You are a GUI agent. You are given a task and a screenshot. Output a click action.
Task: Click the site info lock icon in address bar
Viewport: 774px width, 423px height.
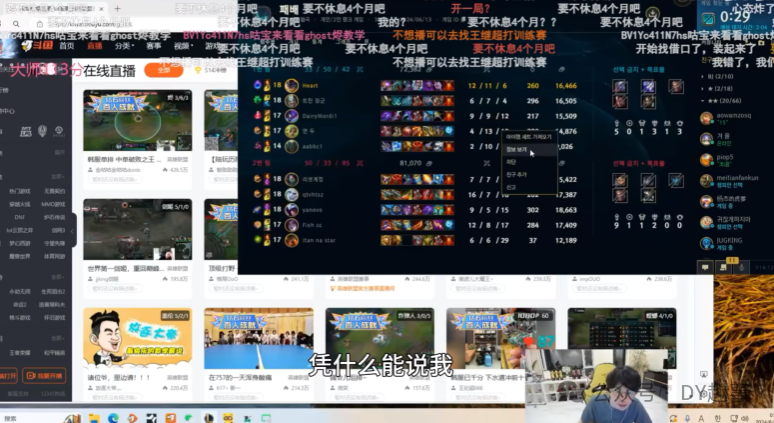(x=39, y=24)
